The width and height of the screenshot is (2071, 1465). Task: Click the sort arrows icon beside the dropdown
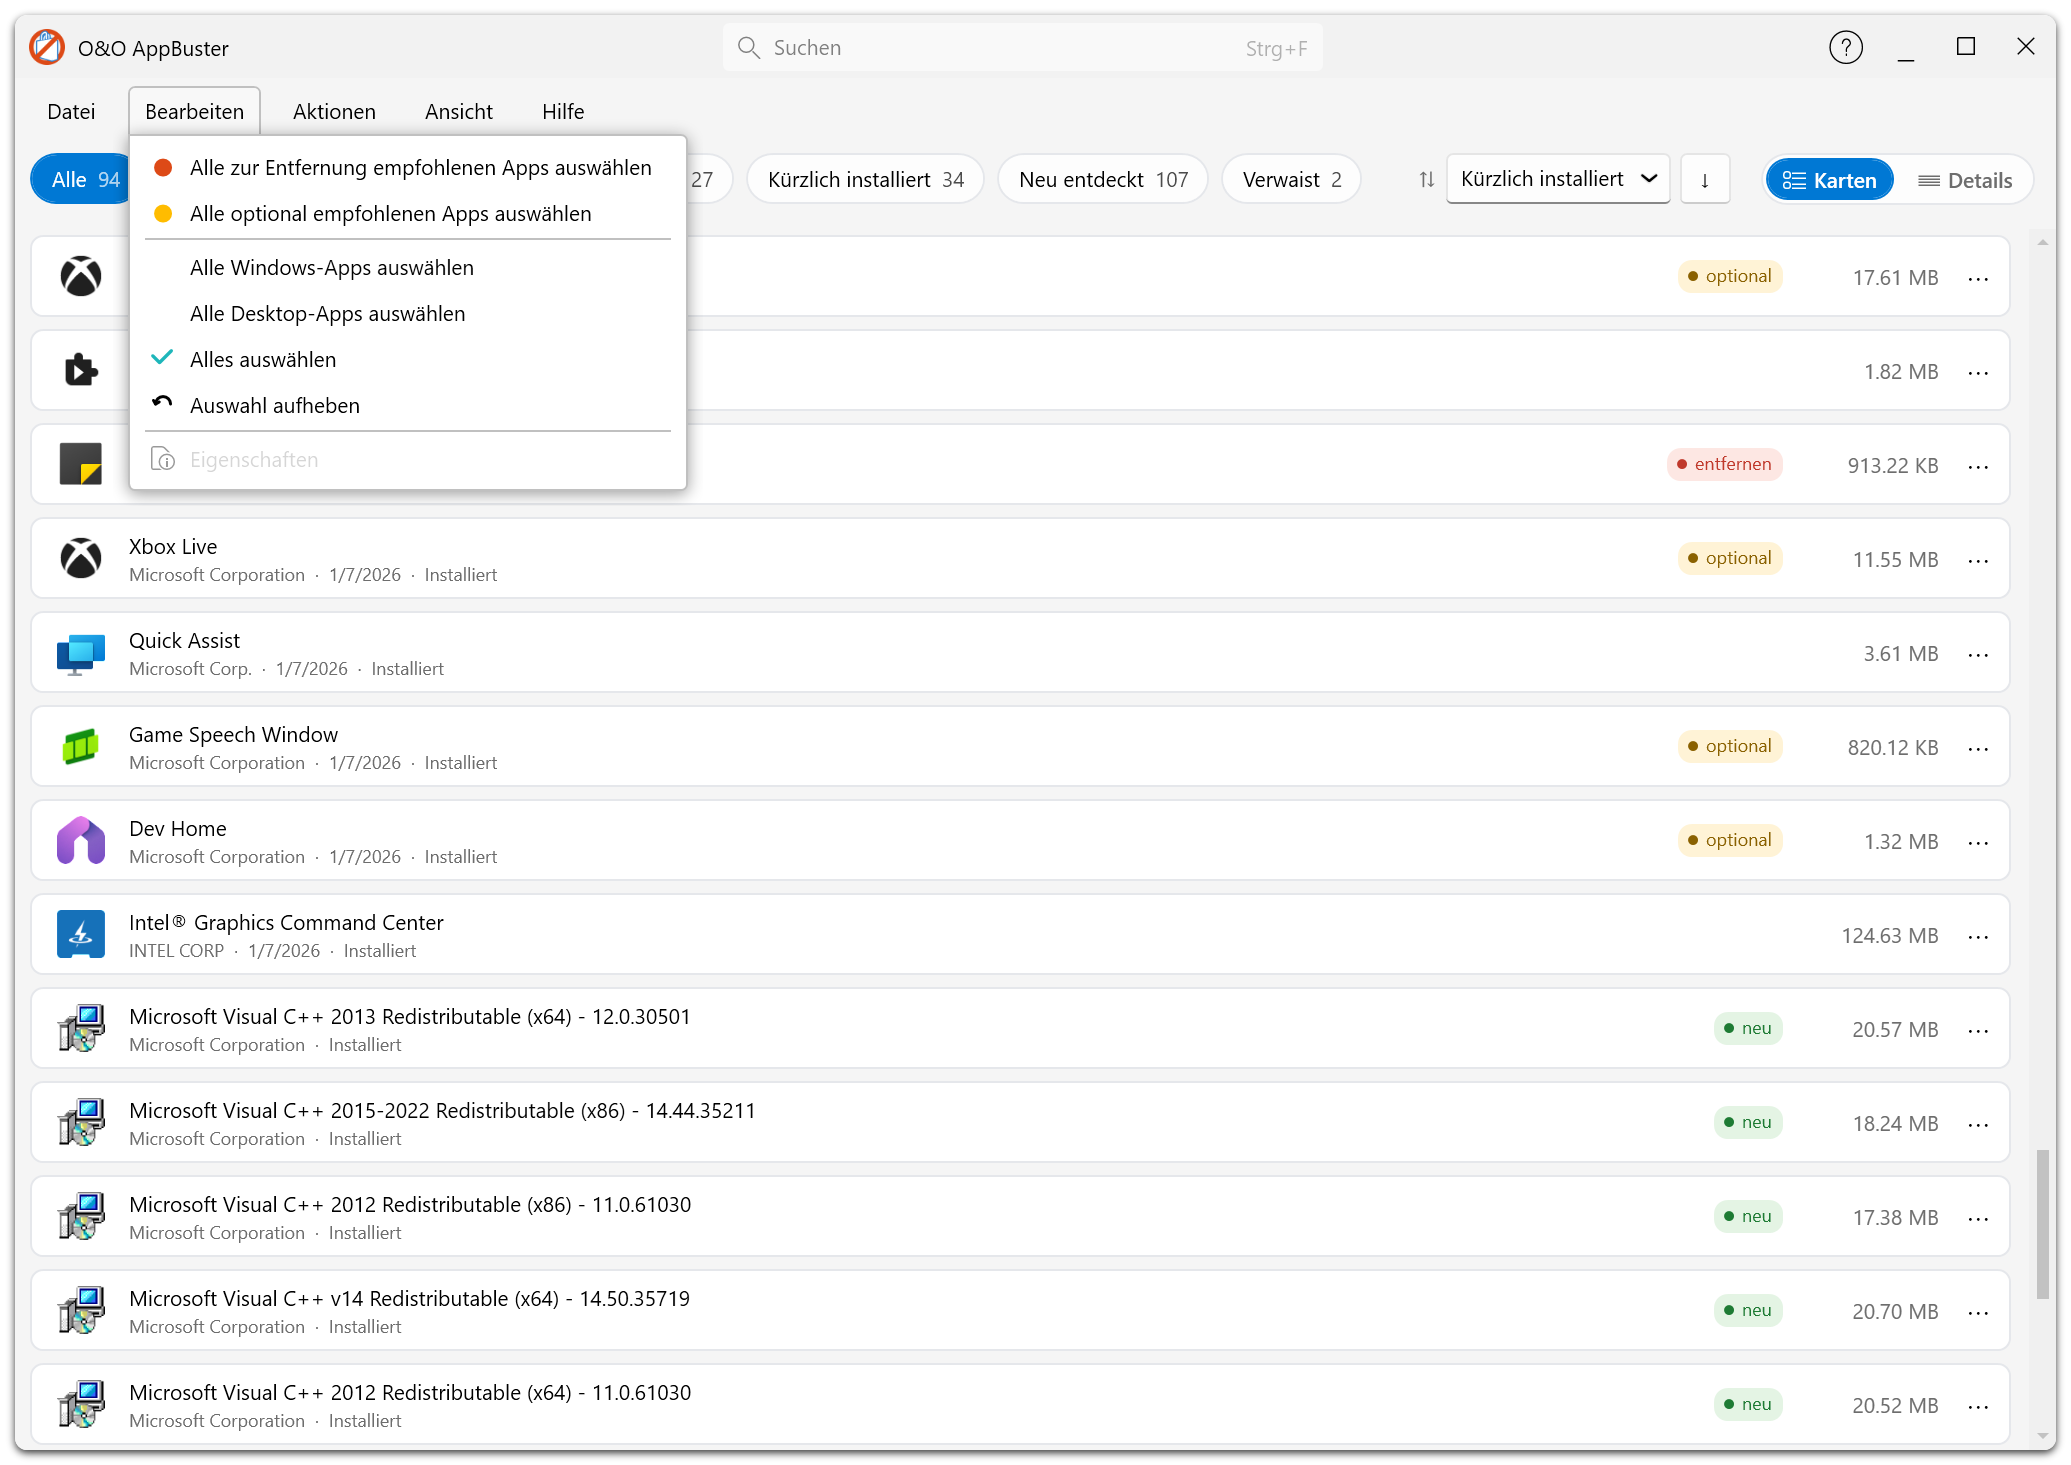tap(1427, 180)
